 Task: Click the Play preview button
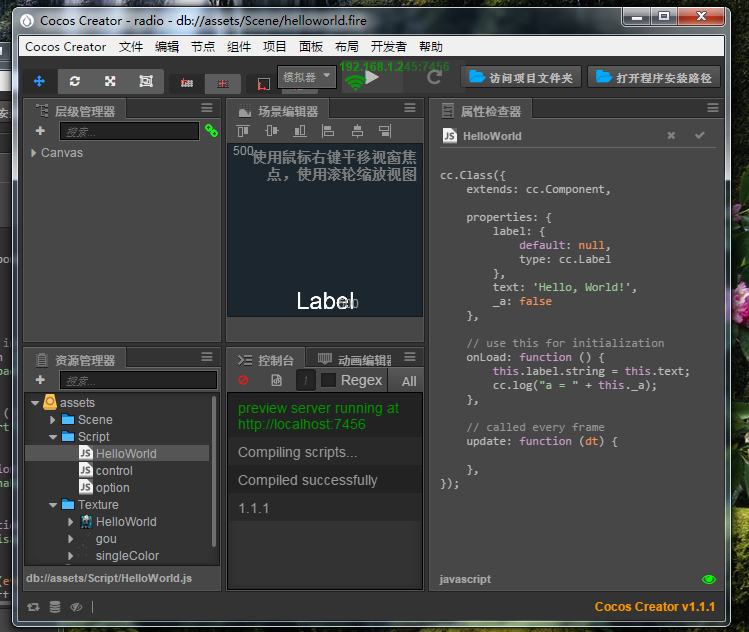(x=372, y=77)
